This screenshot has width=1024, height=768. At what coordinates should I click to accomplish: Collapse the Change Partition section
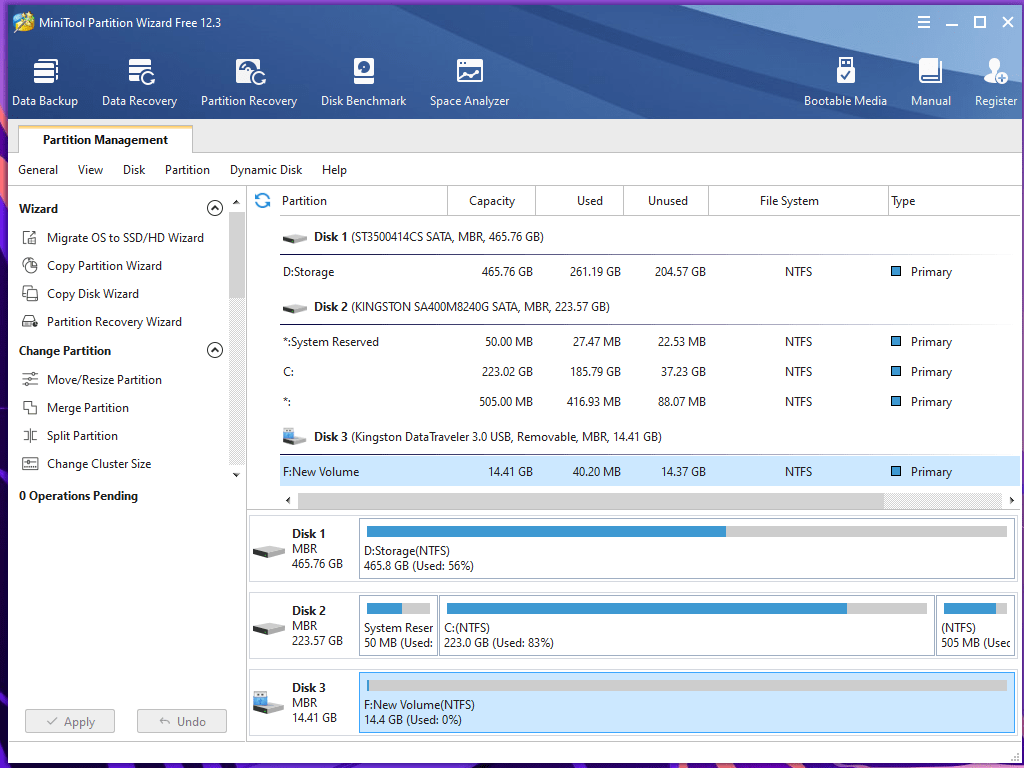214,350
